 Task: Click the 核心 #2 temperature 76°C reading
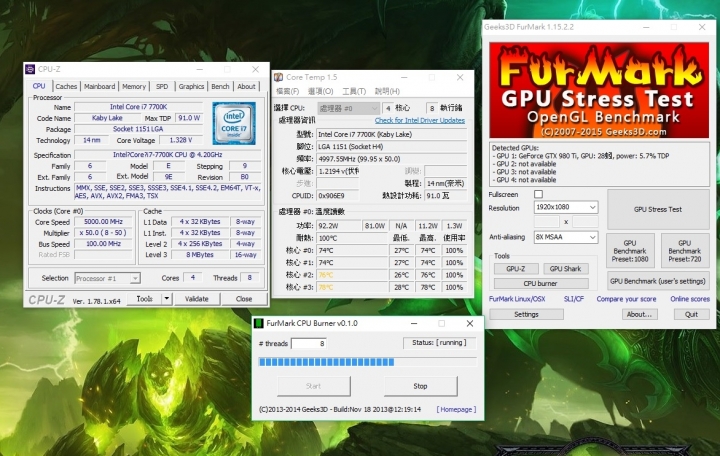pyautogui.click(x=352, y=275)
